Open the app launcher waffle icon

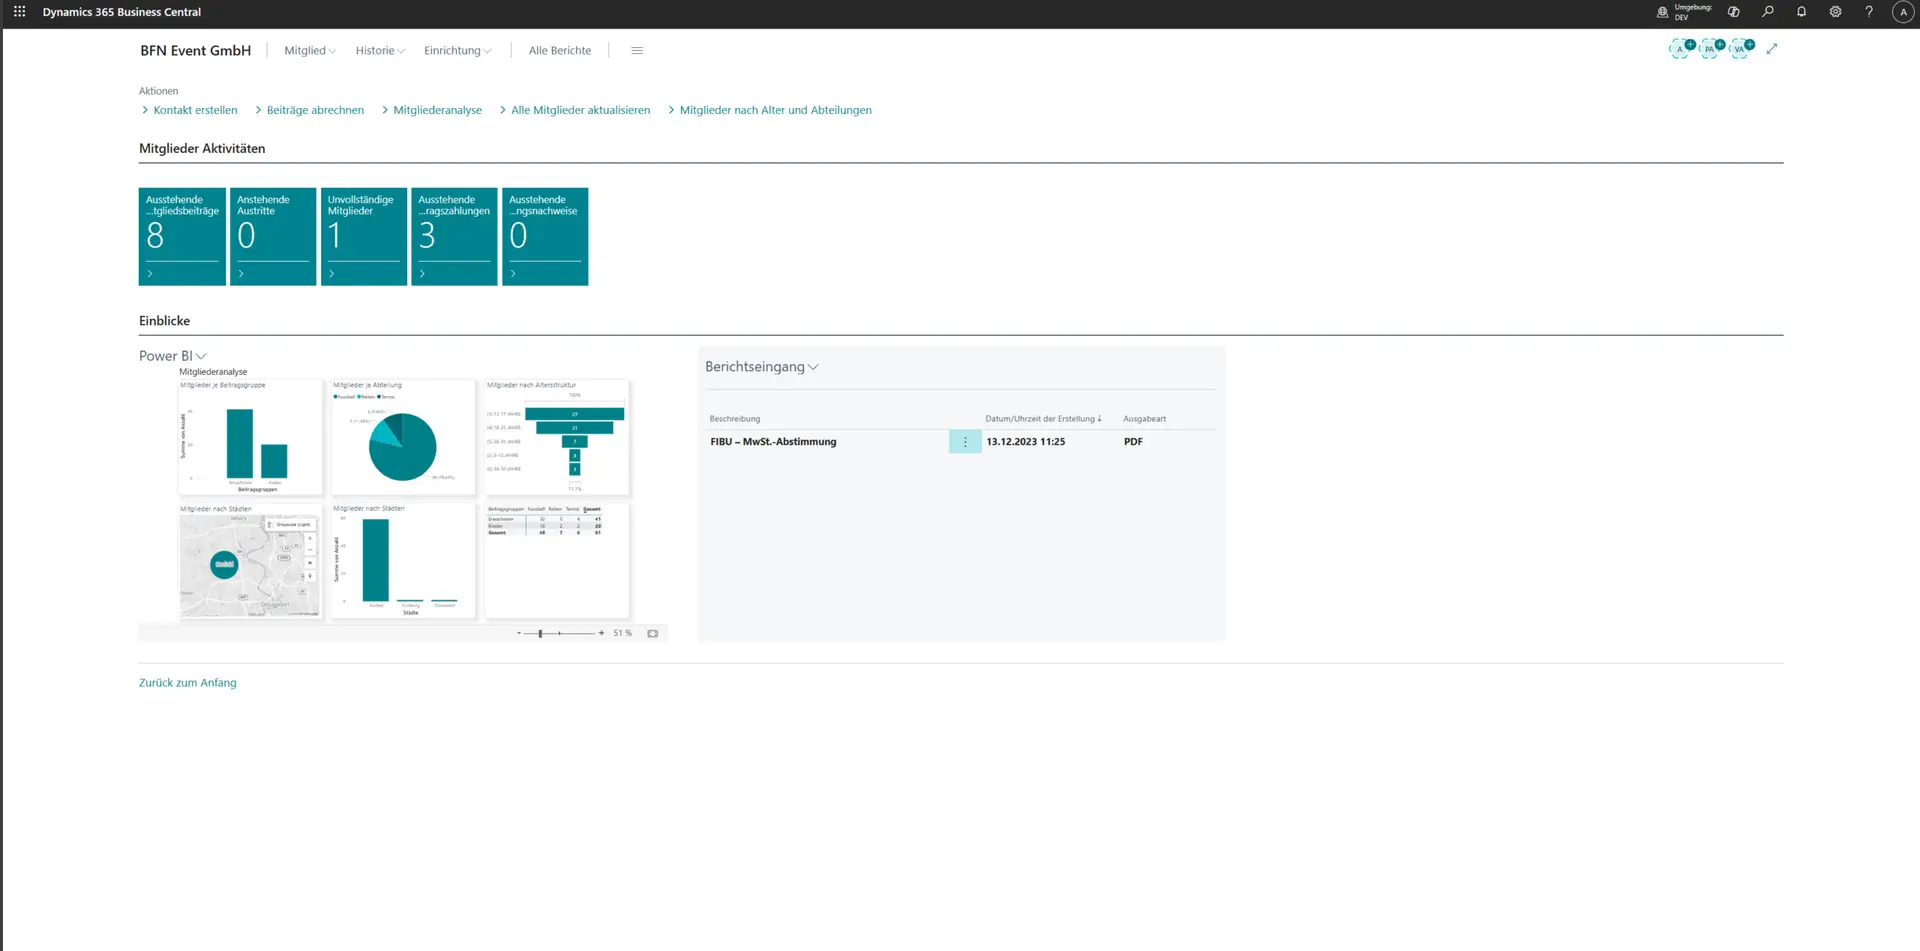pyautogui.click(x=19, y=12)
